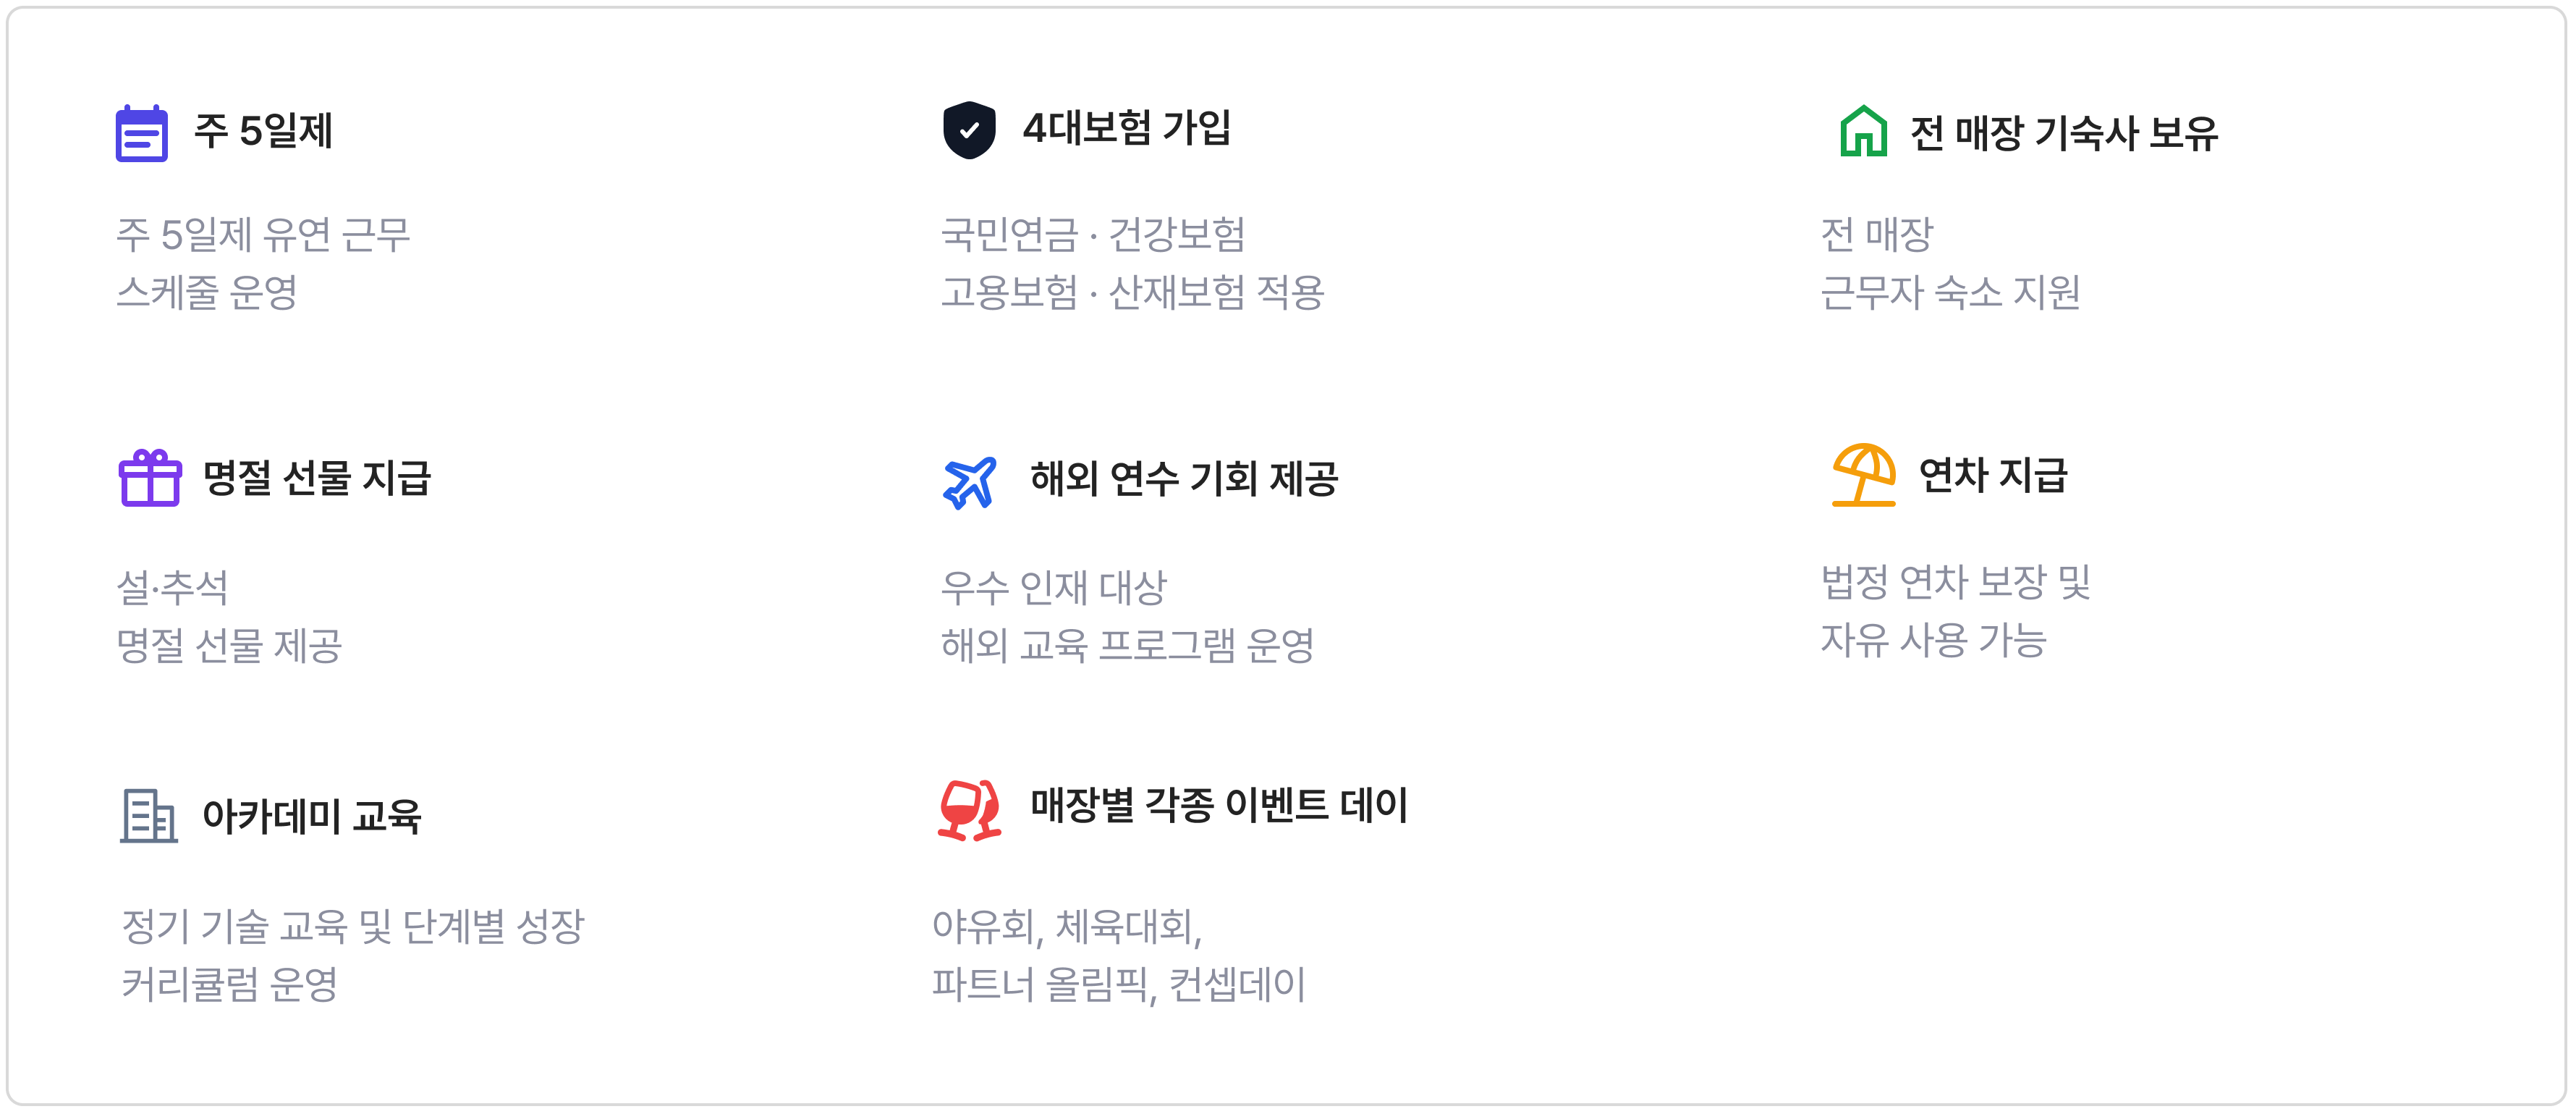The width and height of the screenshot is (2576, 1109).
Task: Click the gray building icon
Action: [x=148, y=816]
